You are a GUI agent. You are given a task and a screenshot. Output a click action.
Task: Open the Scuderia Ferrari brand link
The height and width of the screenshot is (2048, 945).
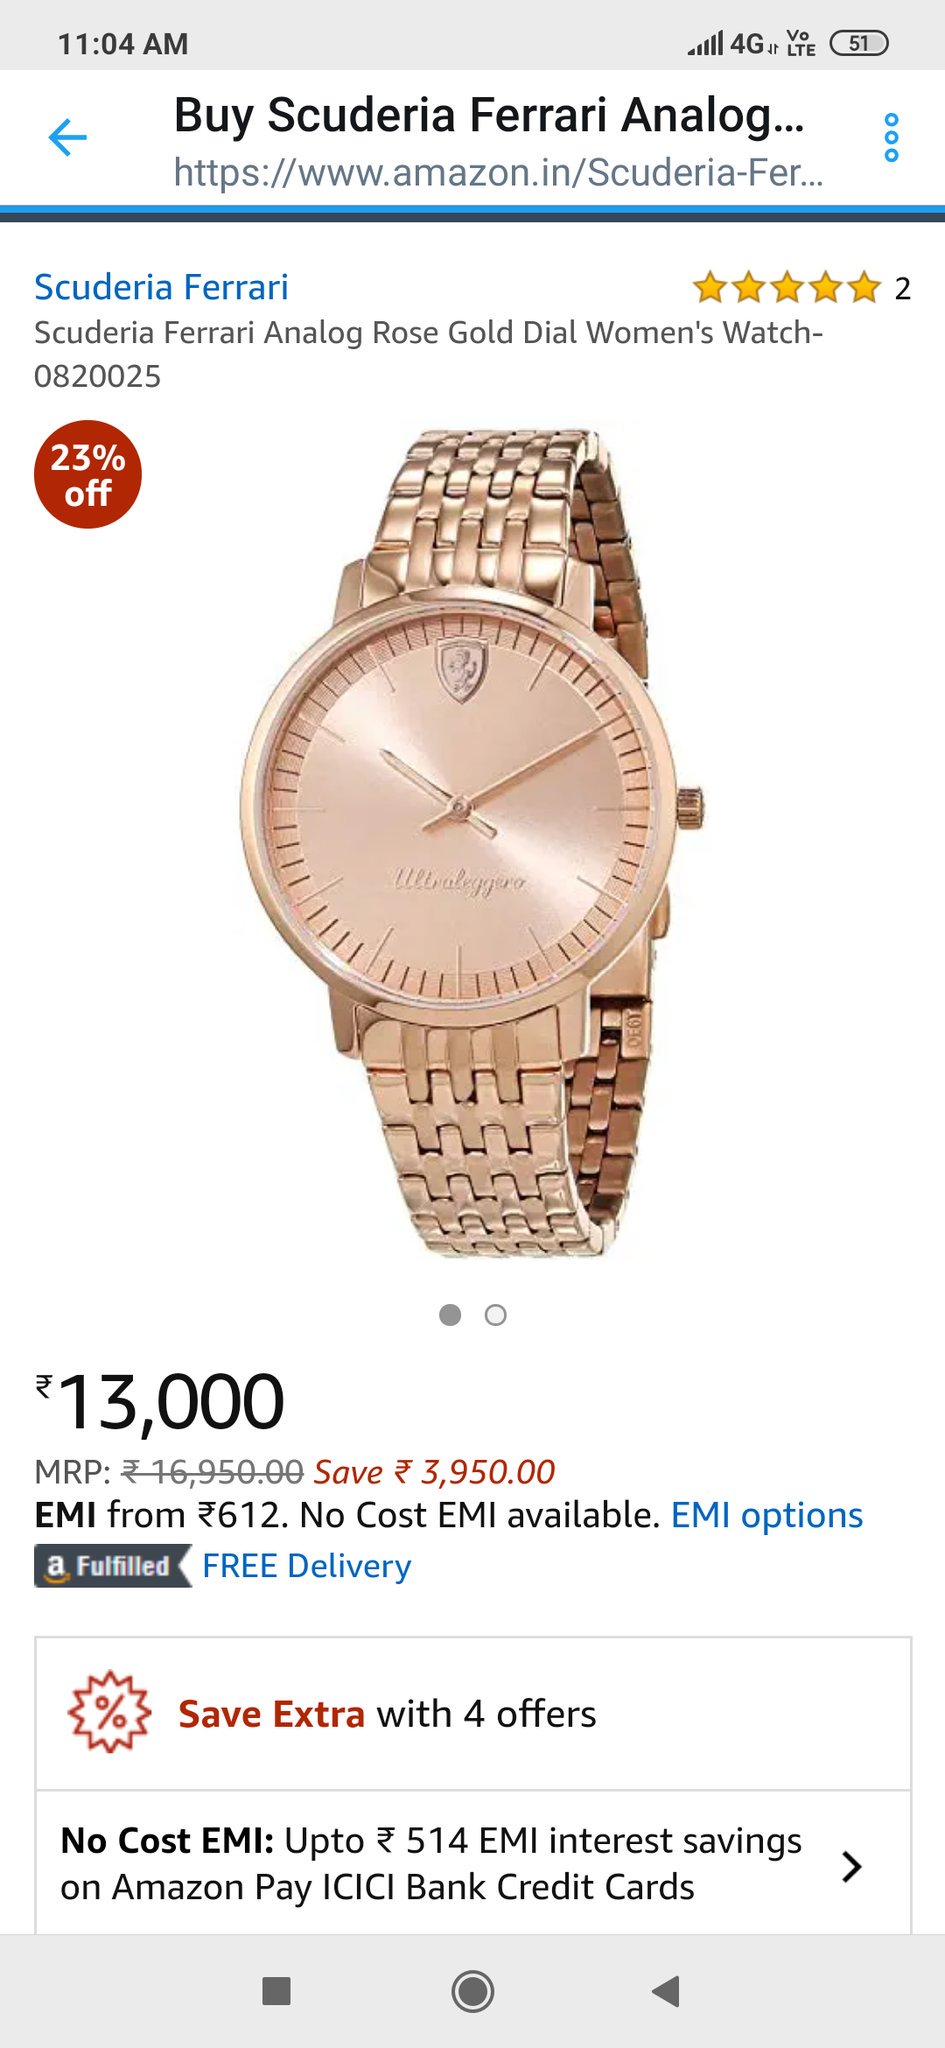161,287
